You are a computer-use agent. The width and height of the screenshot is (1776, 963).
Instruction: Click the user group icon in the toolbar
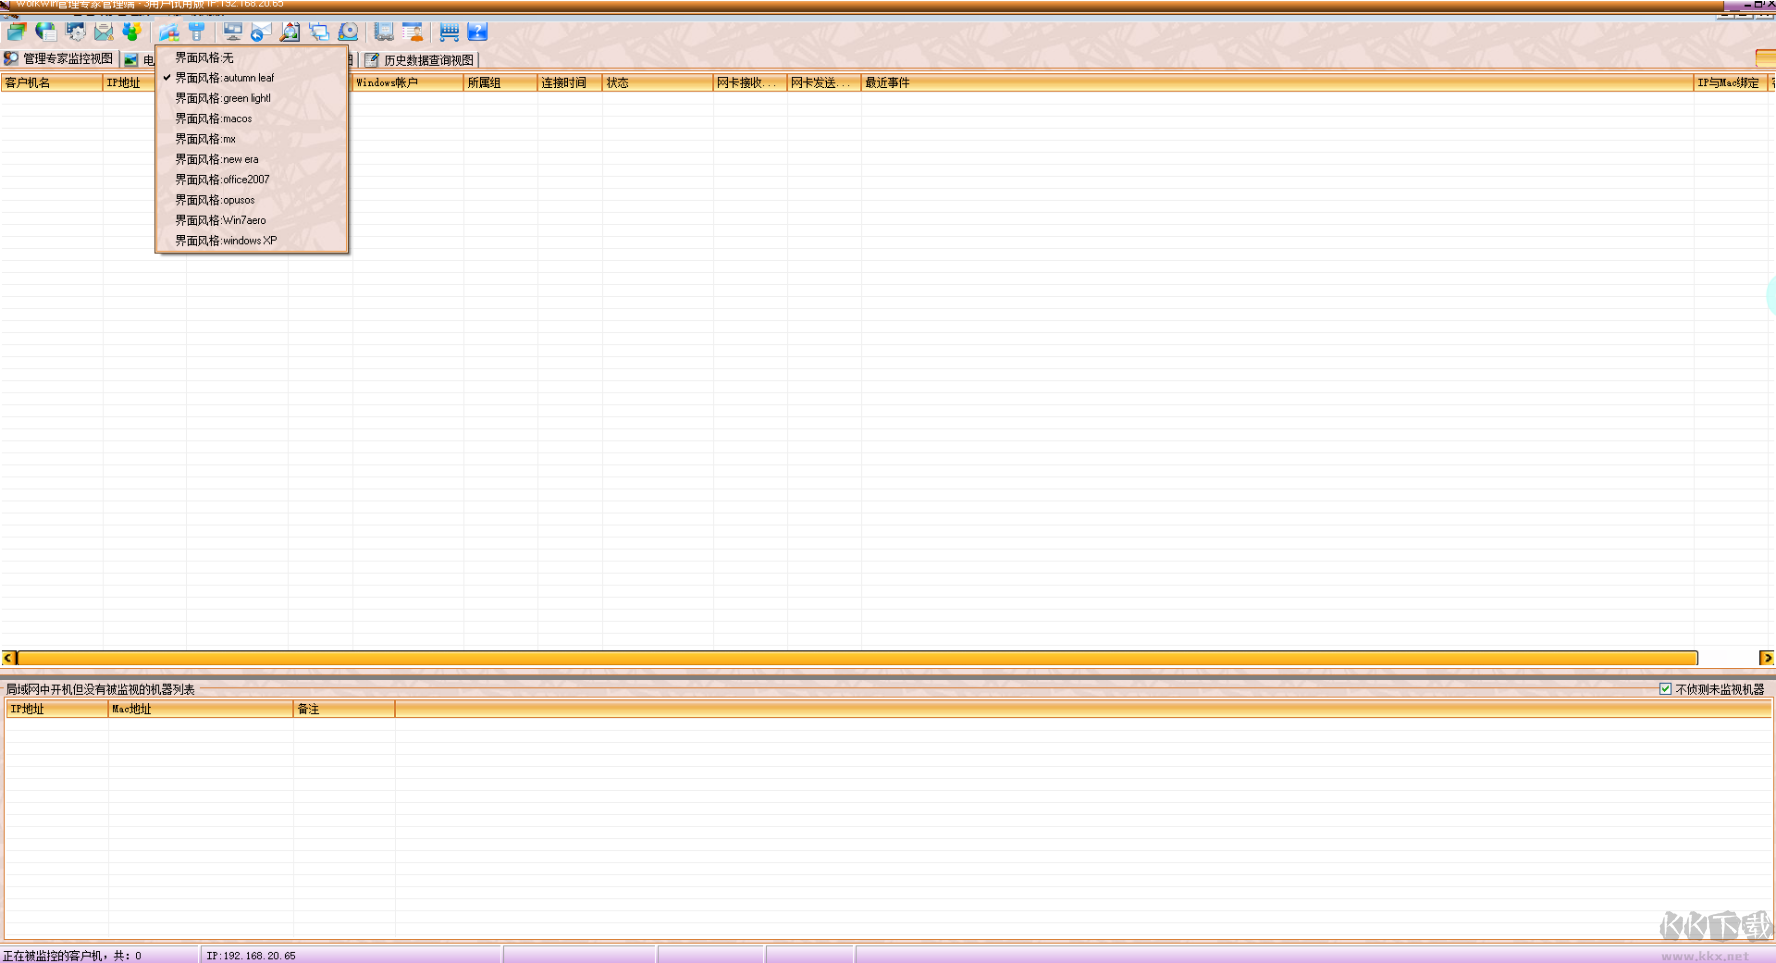coord(132,31)
